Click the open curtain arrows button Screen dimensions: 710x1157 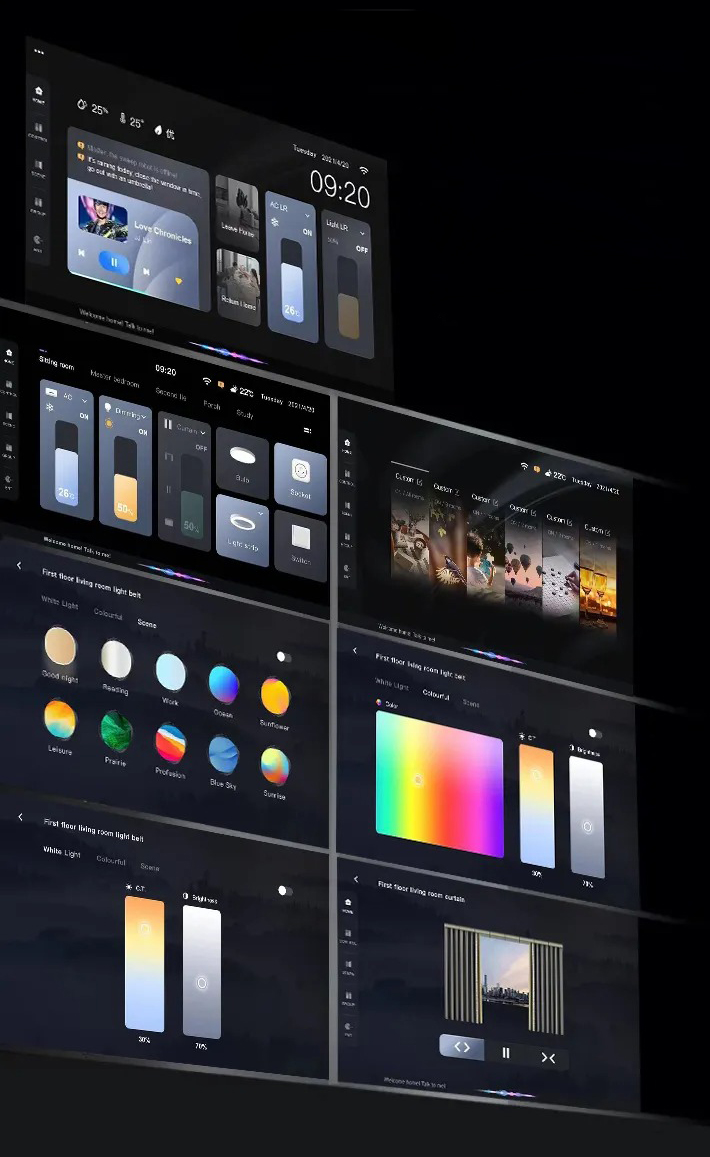462,1047
